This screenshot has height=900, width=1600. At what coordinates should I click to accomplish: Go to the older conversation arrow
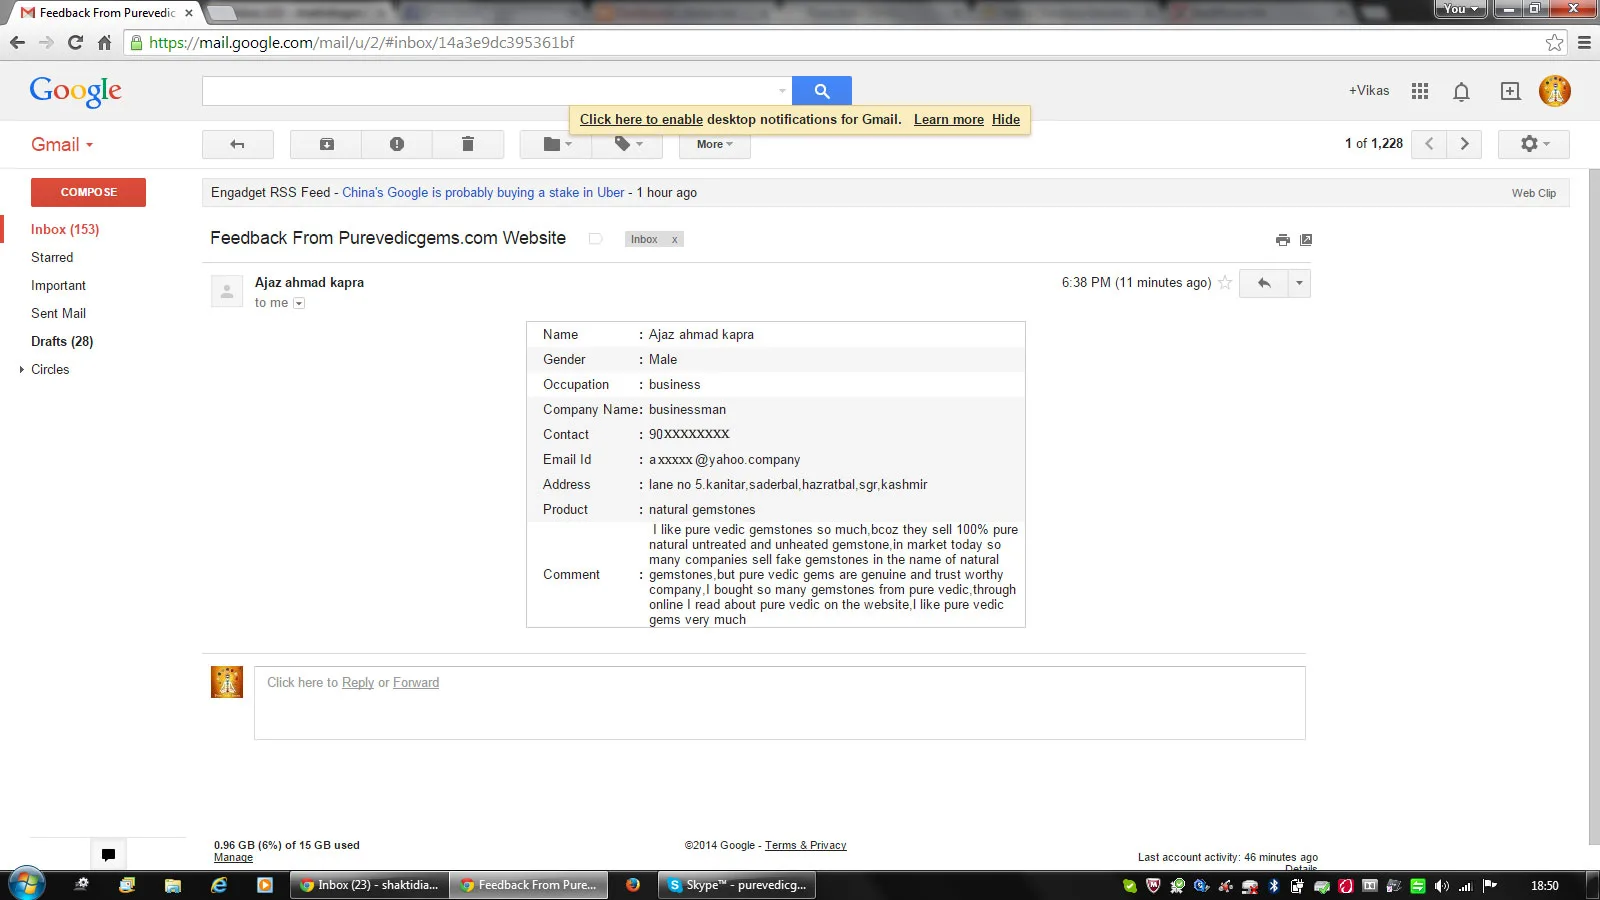[x=1465, y=144]
